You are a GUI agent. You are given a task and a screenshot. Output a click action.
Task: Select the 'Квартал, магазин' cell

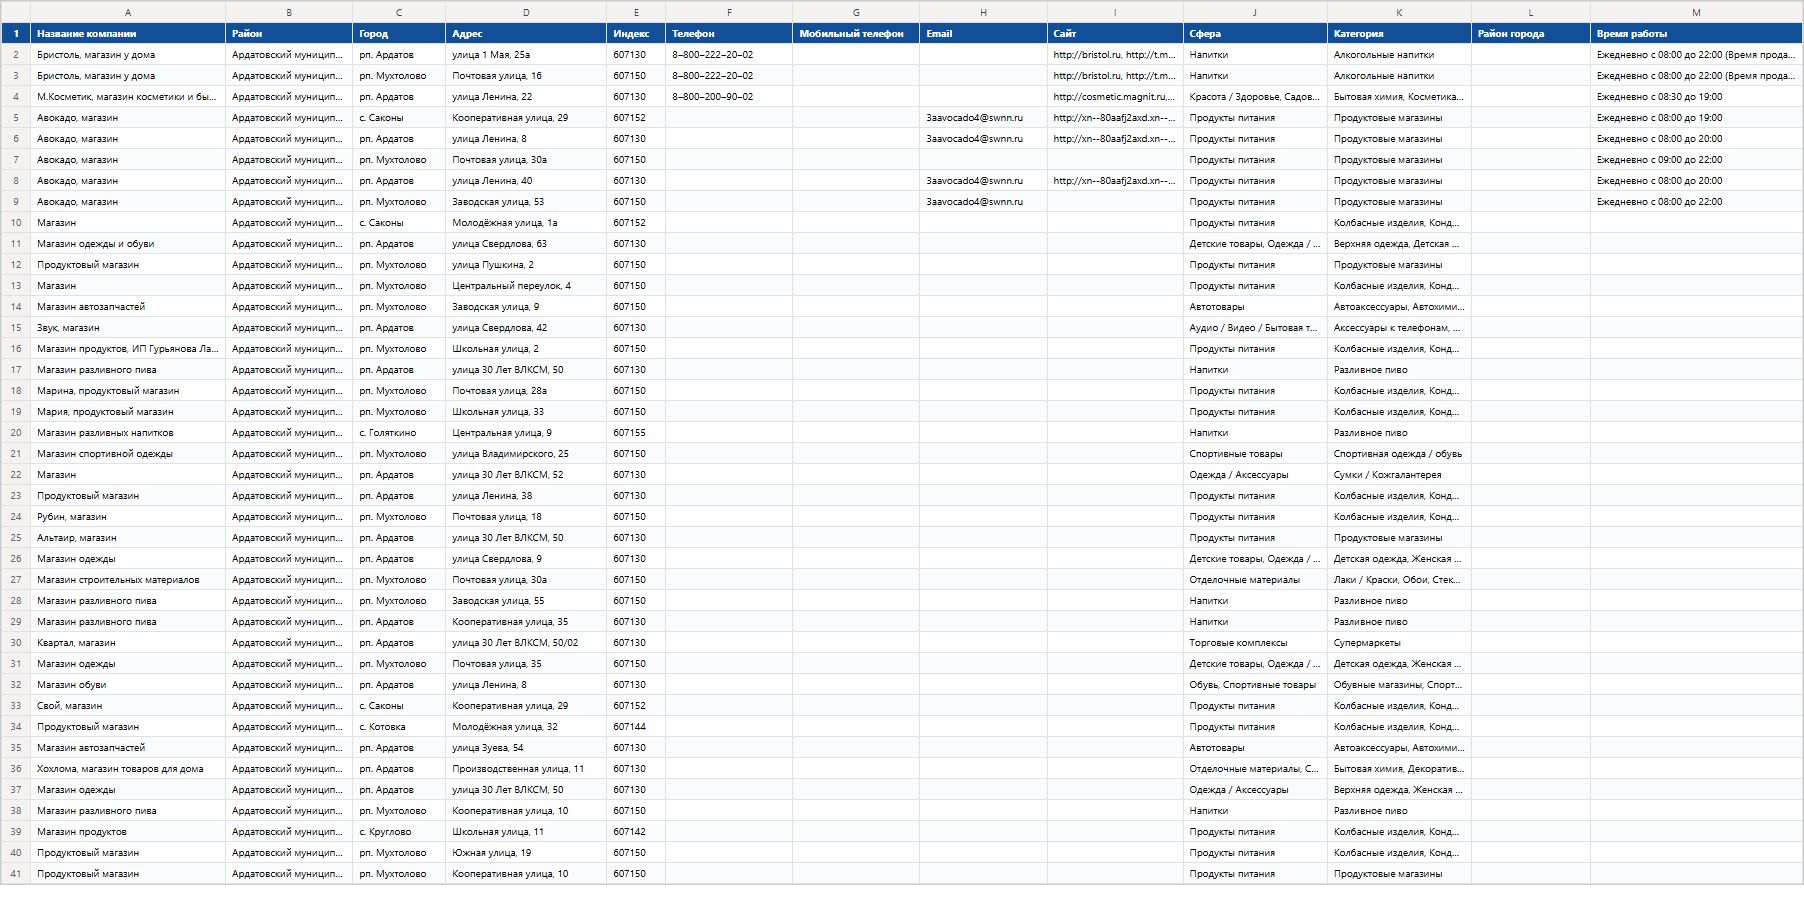tap(128, 643)
